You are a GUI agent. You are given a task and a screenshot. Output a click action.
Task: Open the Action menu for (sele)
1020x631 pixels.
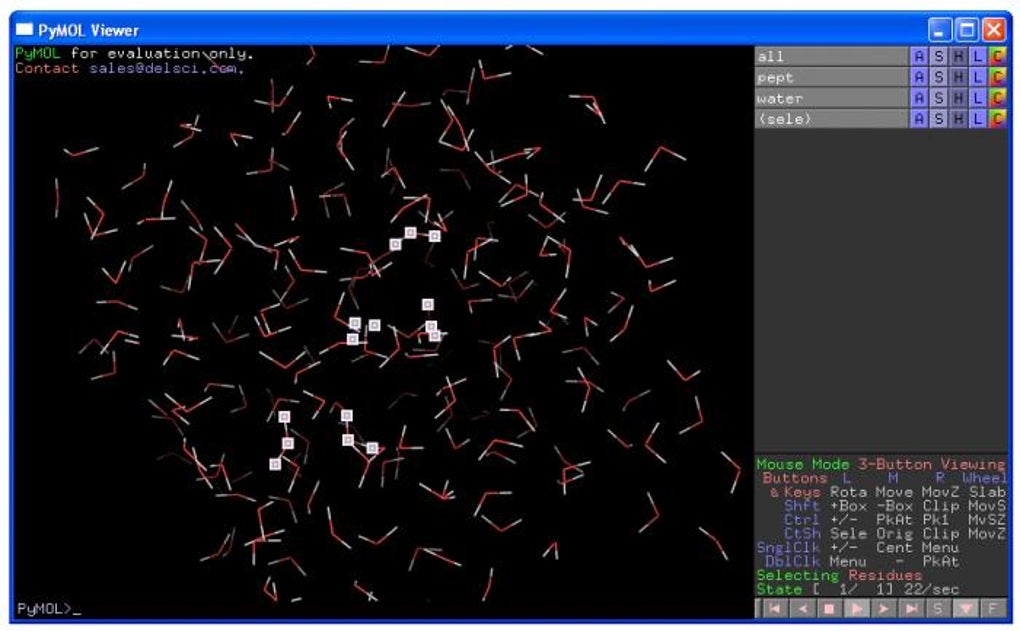click(x=919, y=119)
